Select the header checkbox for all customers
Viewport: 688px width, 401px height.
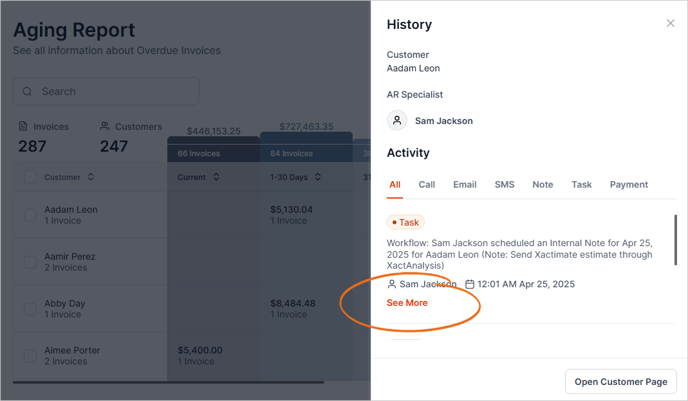click(30, 177)
